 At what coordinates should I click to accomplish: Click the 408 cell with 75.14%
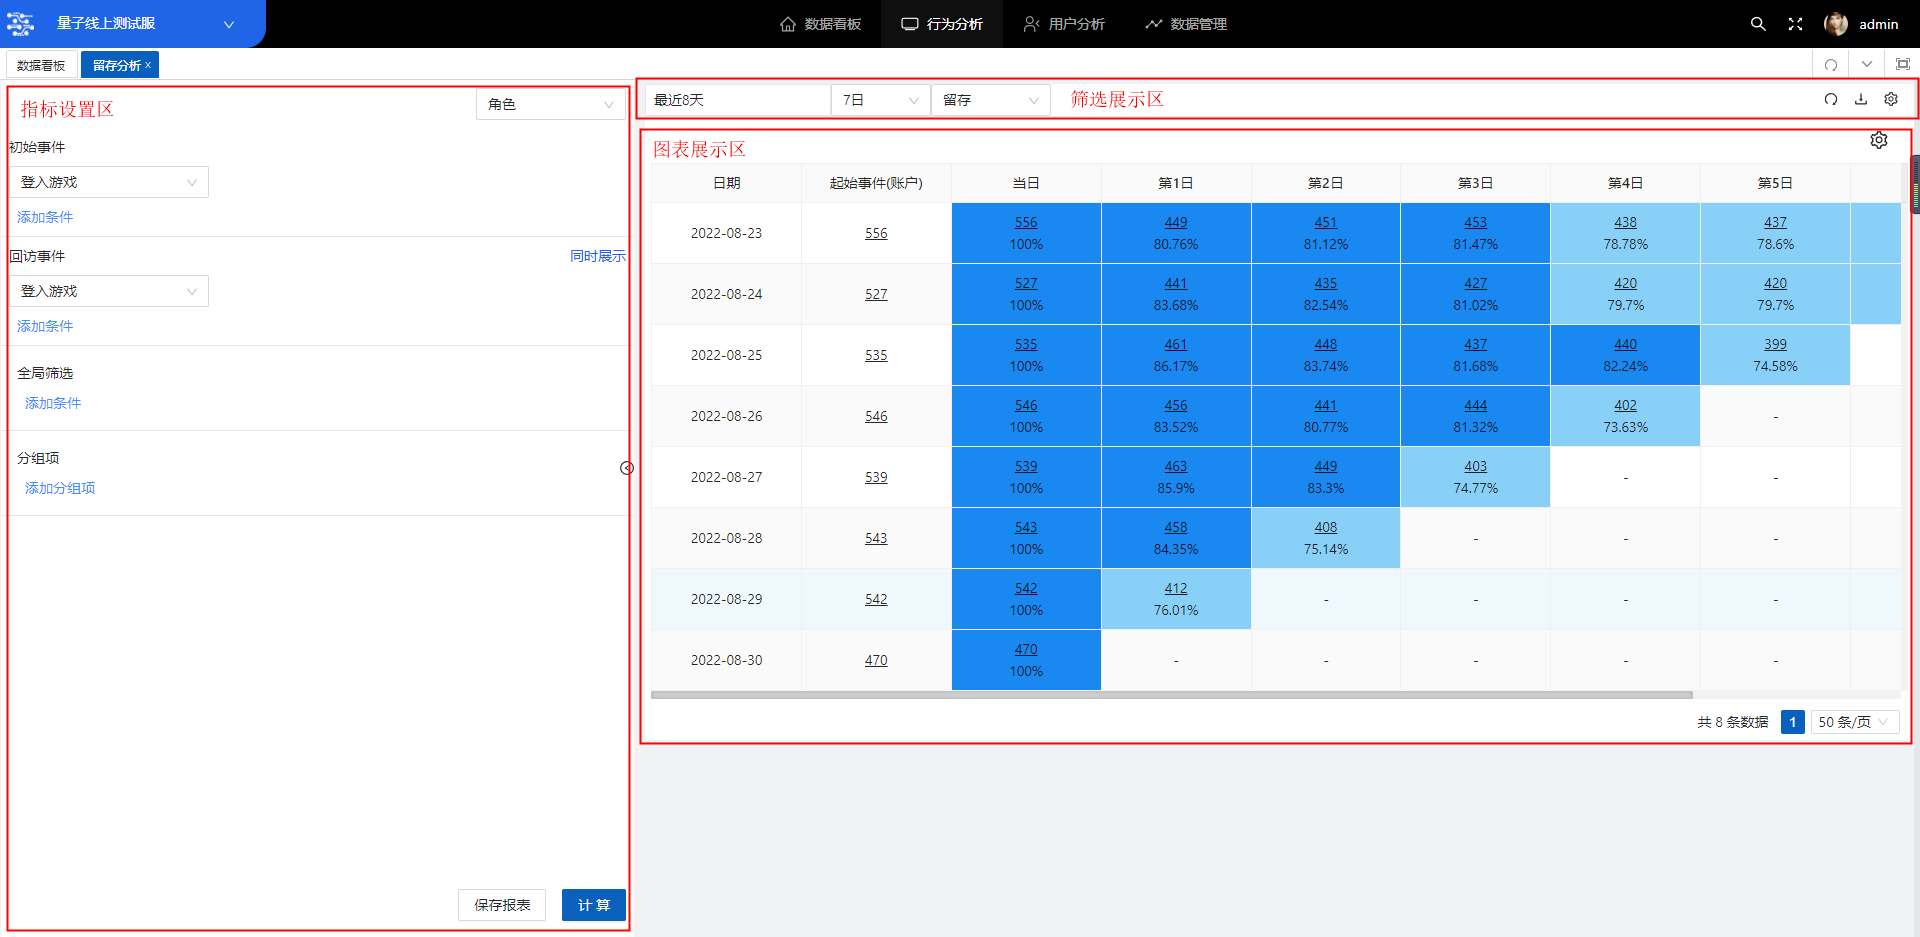[x=1326, y=538]
